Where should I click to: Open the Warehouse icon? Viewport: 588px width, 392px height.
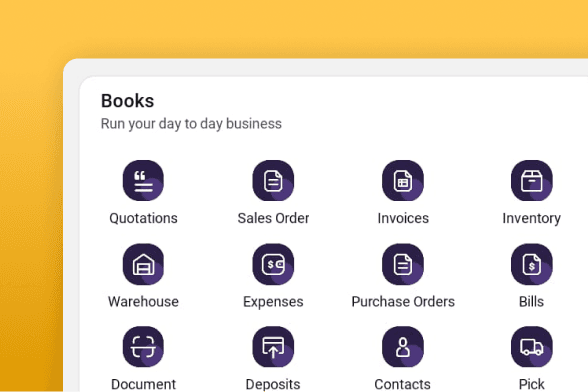[x=143, y=264]
